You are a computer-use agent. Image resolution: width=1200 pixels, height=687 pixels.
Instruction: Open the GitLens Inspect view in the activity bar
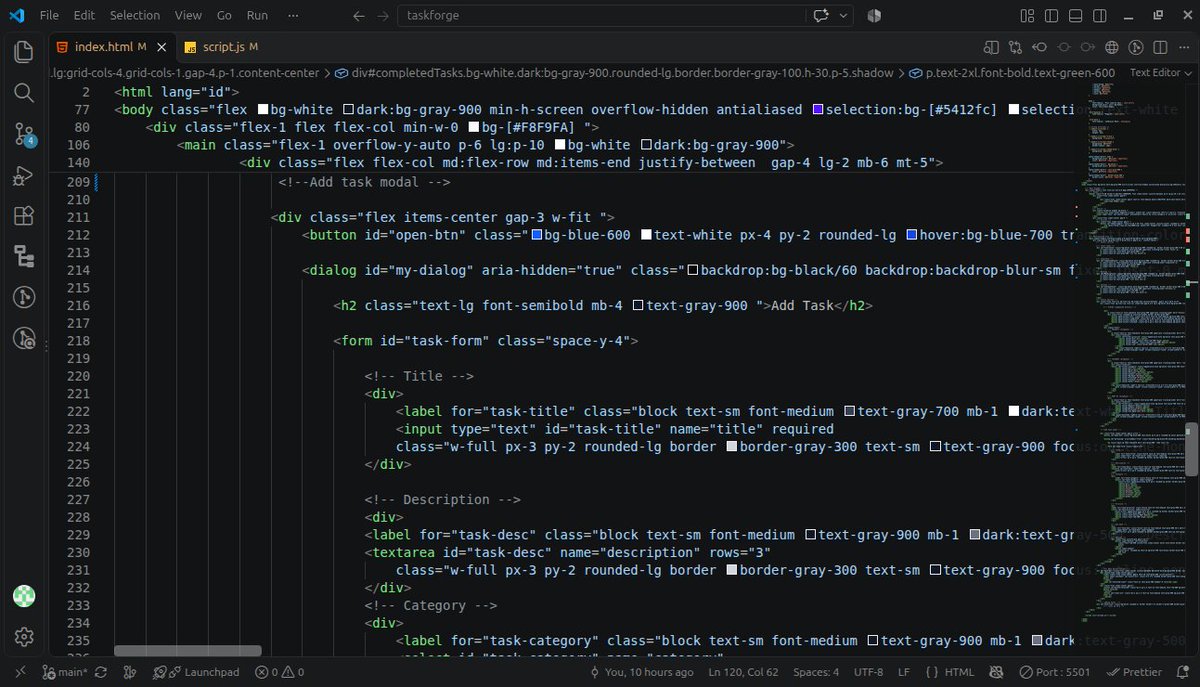[24, 339]
